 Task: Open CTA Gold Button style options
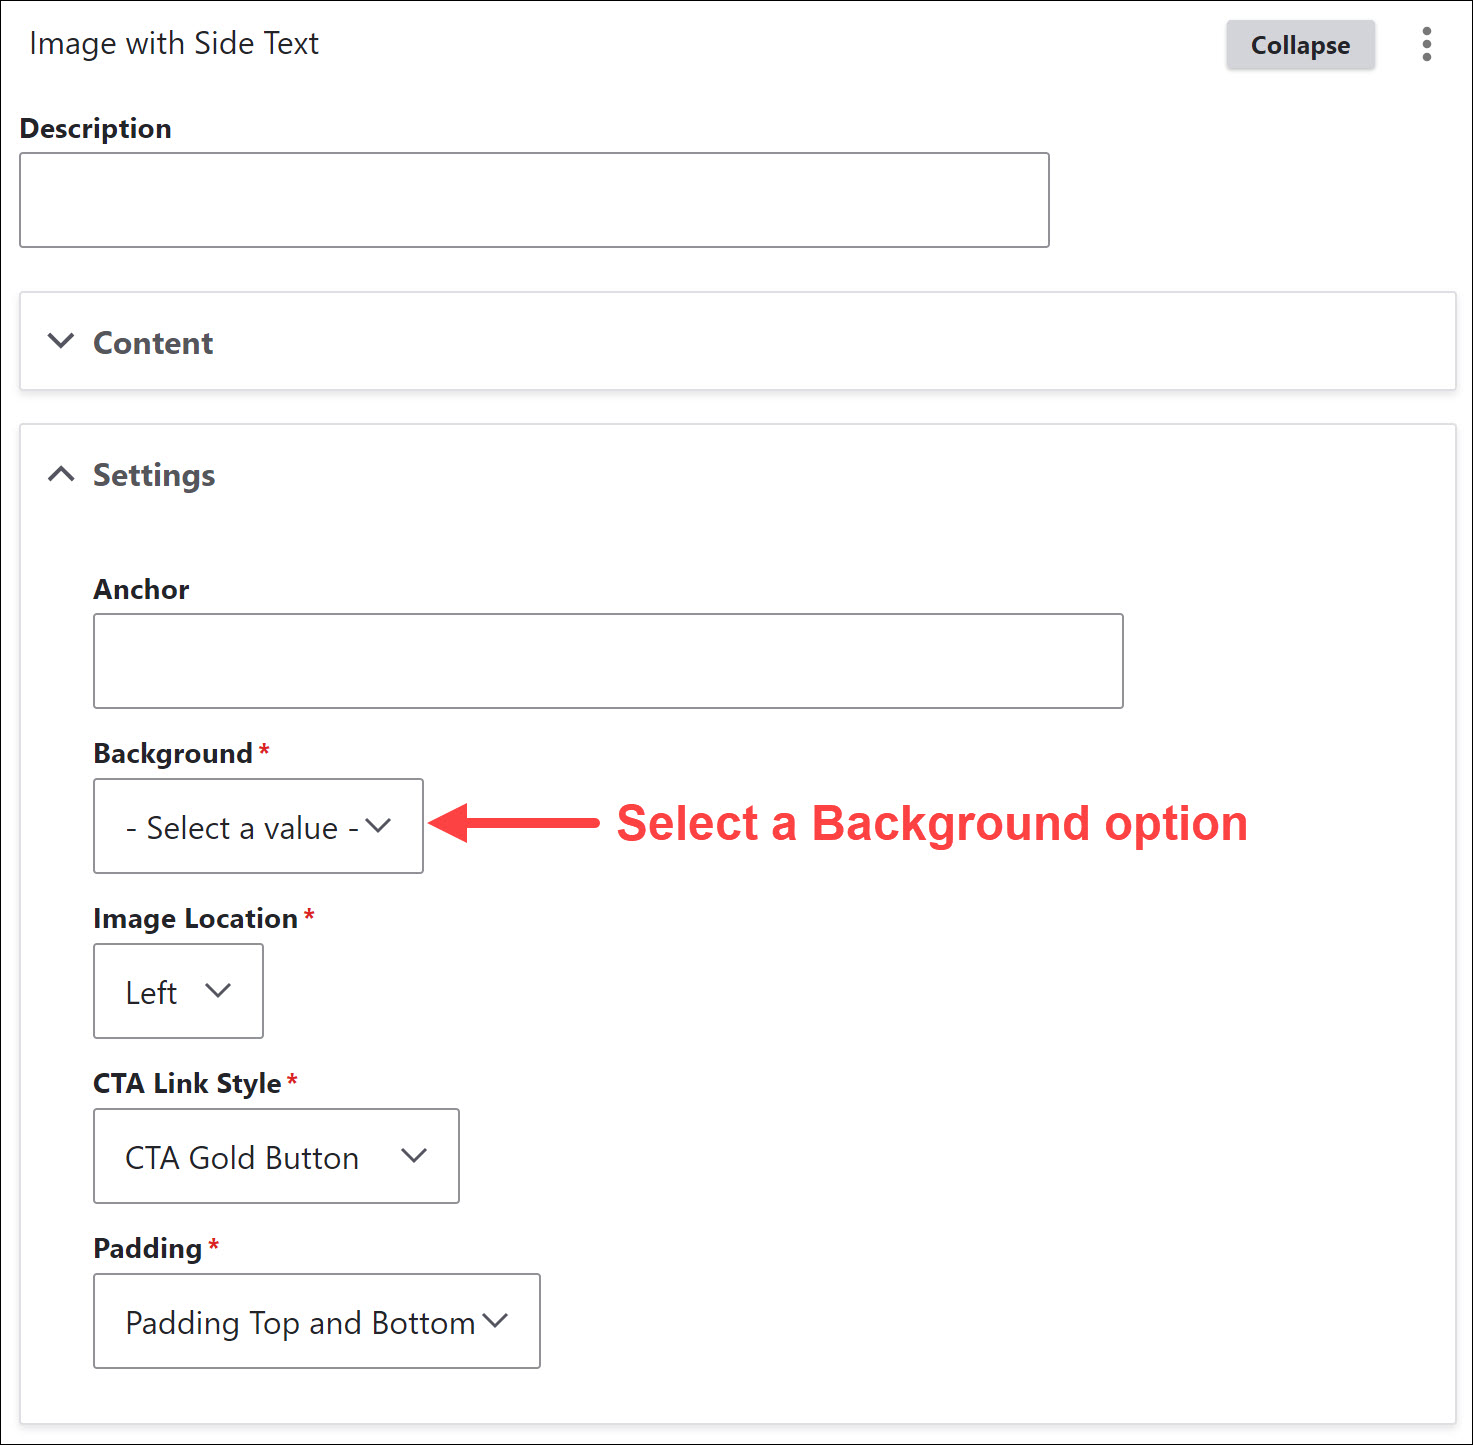coord(276,1156)
